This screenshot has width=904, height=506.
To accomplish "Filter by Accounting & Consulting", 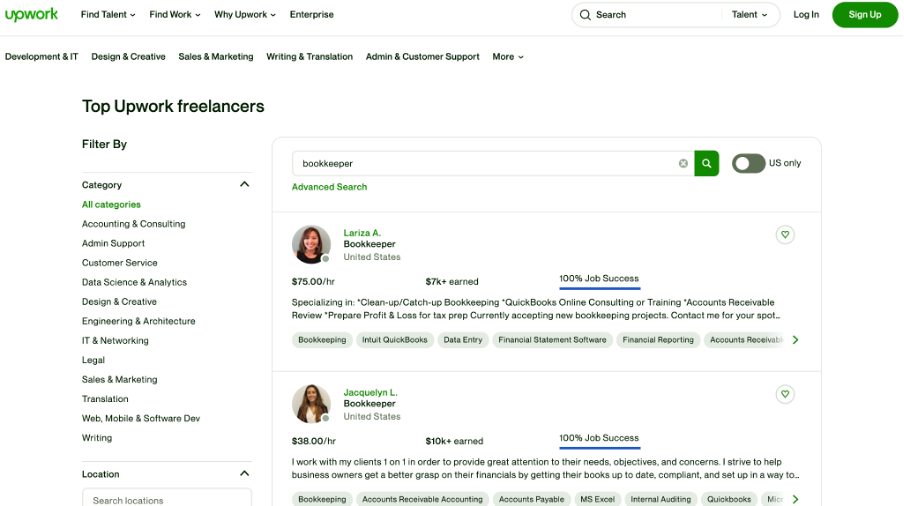I will tap(134, 224).
